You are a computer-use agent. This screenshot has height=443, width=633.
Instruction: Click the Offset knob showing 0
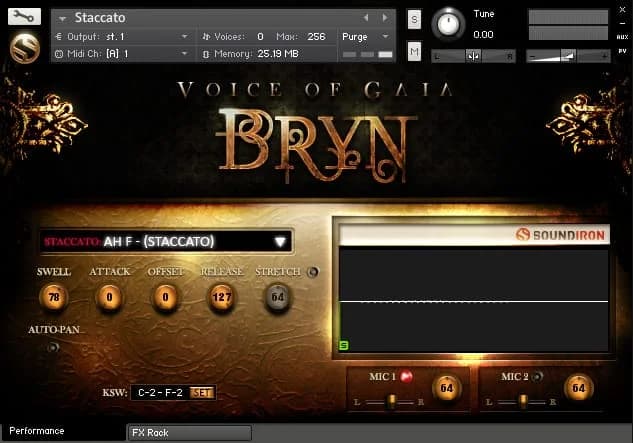click(165, 297)
